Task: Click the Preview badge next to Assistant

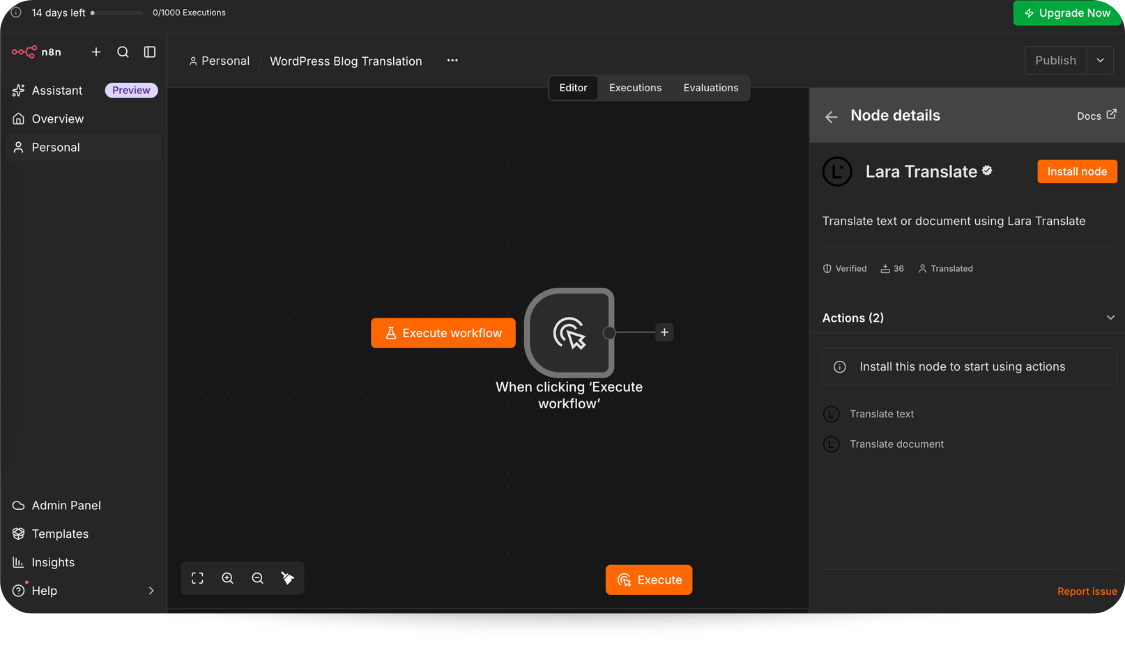Action: (x=131, y=90)
